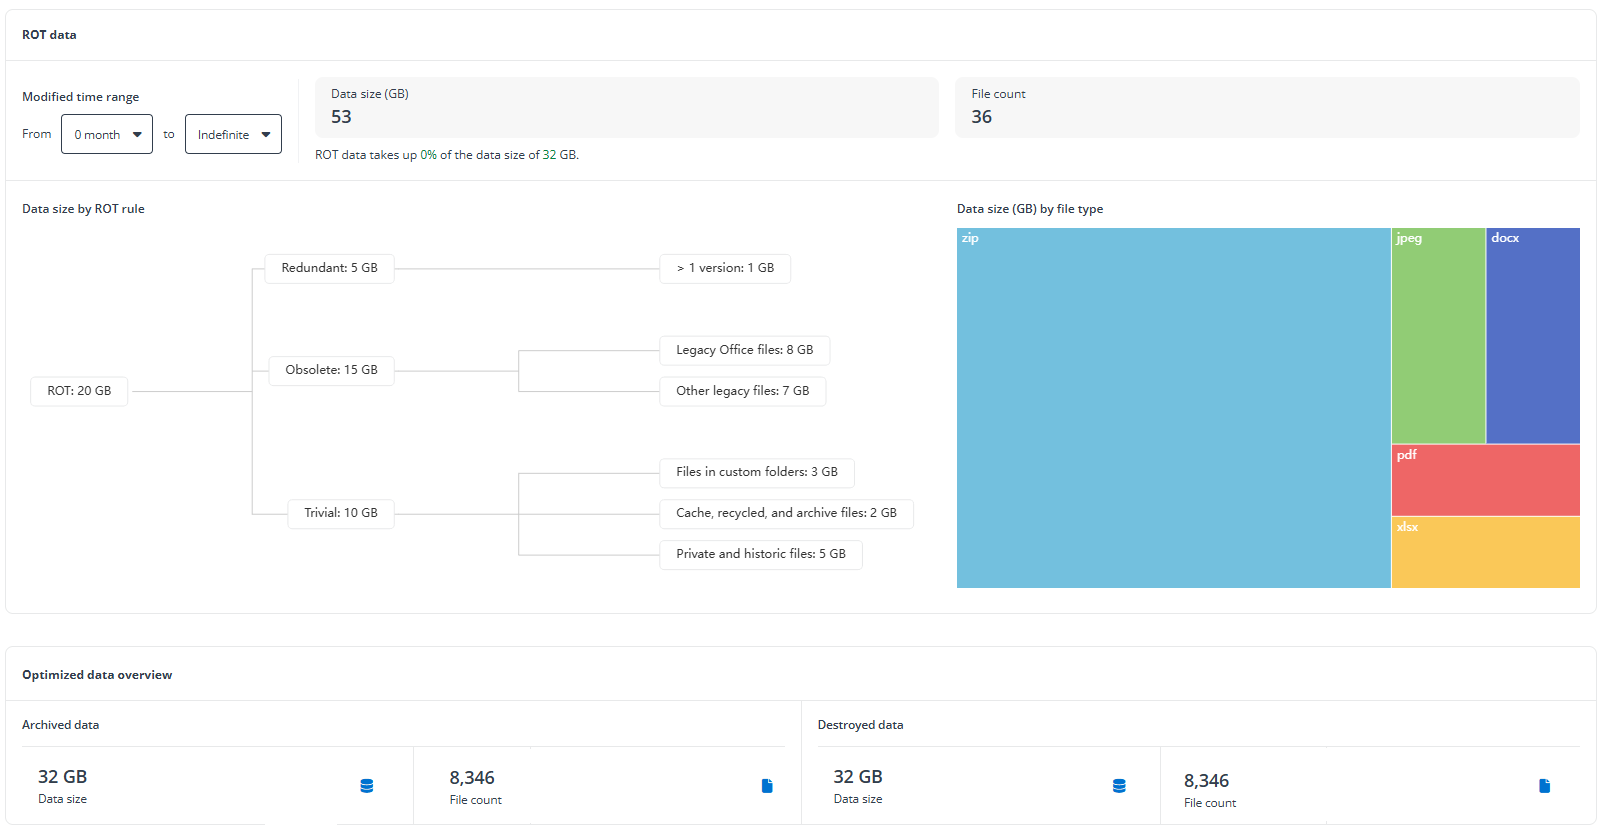Select the 'ROT: 20 GB' root node
Viewport: 1603px width, 827px height.
click(x=79, y=391)
